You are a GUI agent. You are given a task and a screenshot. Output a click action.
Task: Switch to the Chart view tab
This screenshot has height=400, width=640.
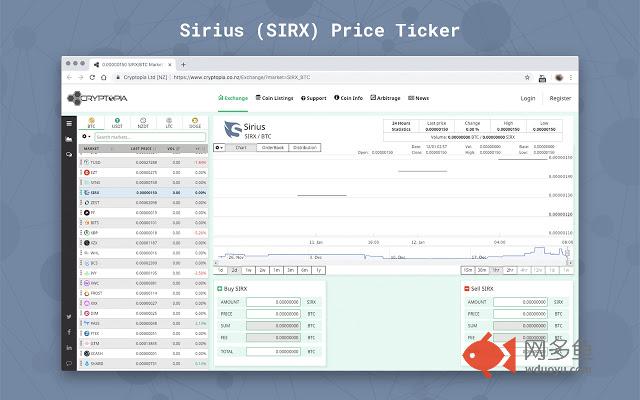click(241, 147)
